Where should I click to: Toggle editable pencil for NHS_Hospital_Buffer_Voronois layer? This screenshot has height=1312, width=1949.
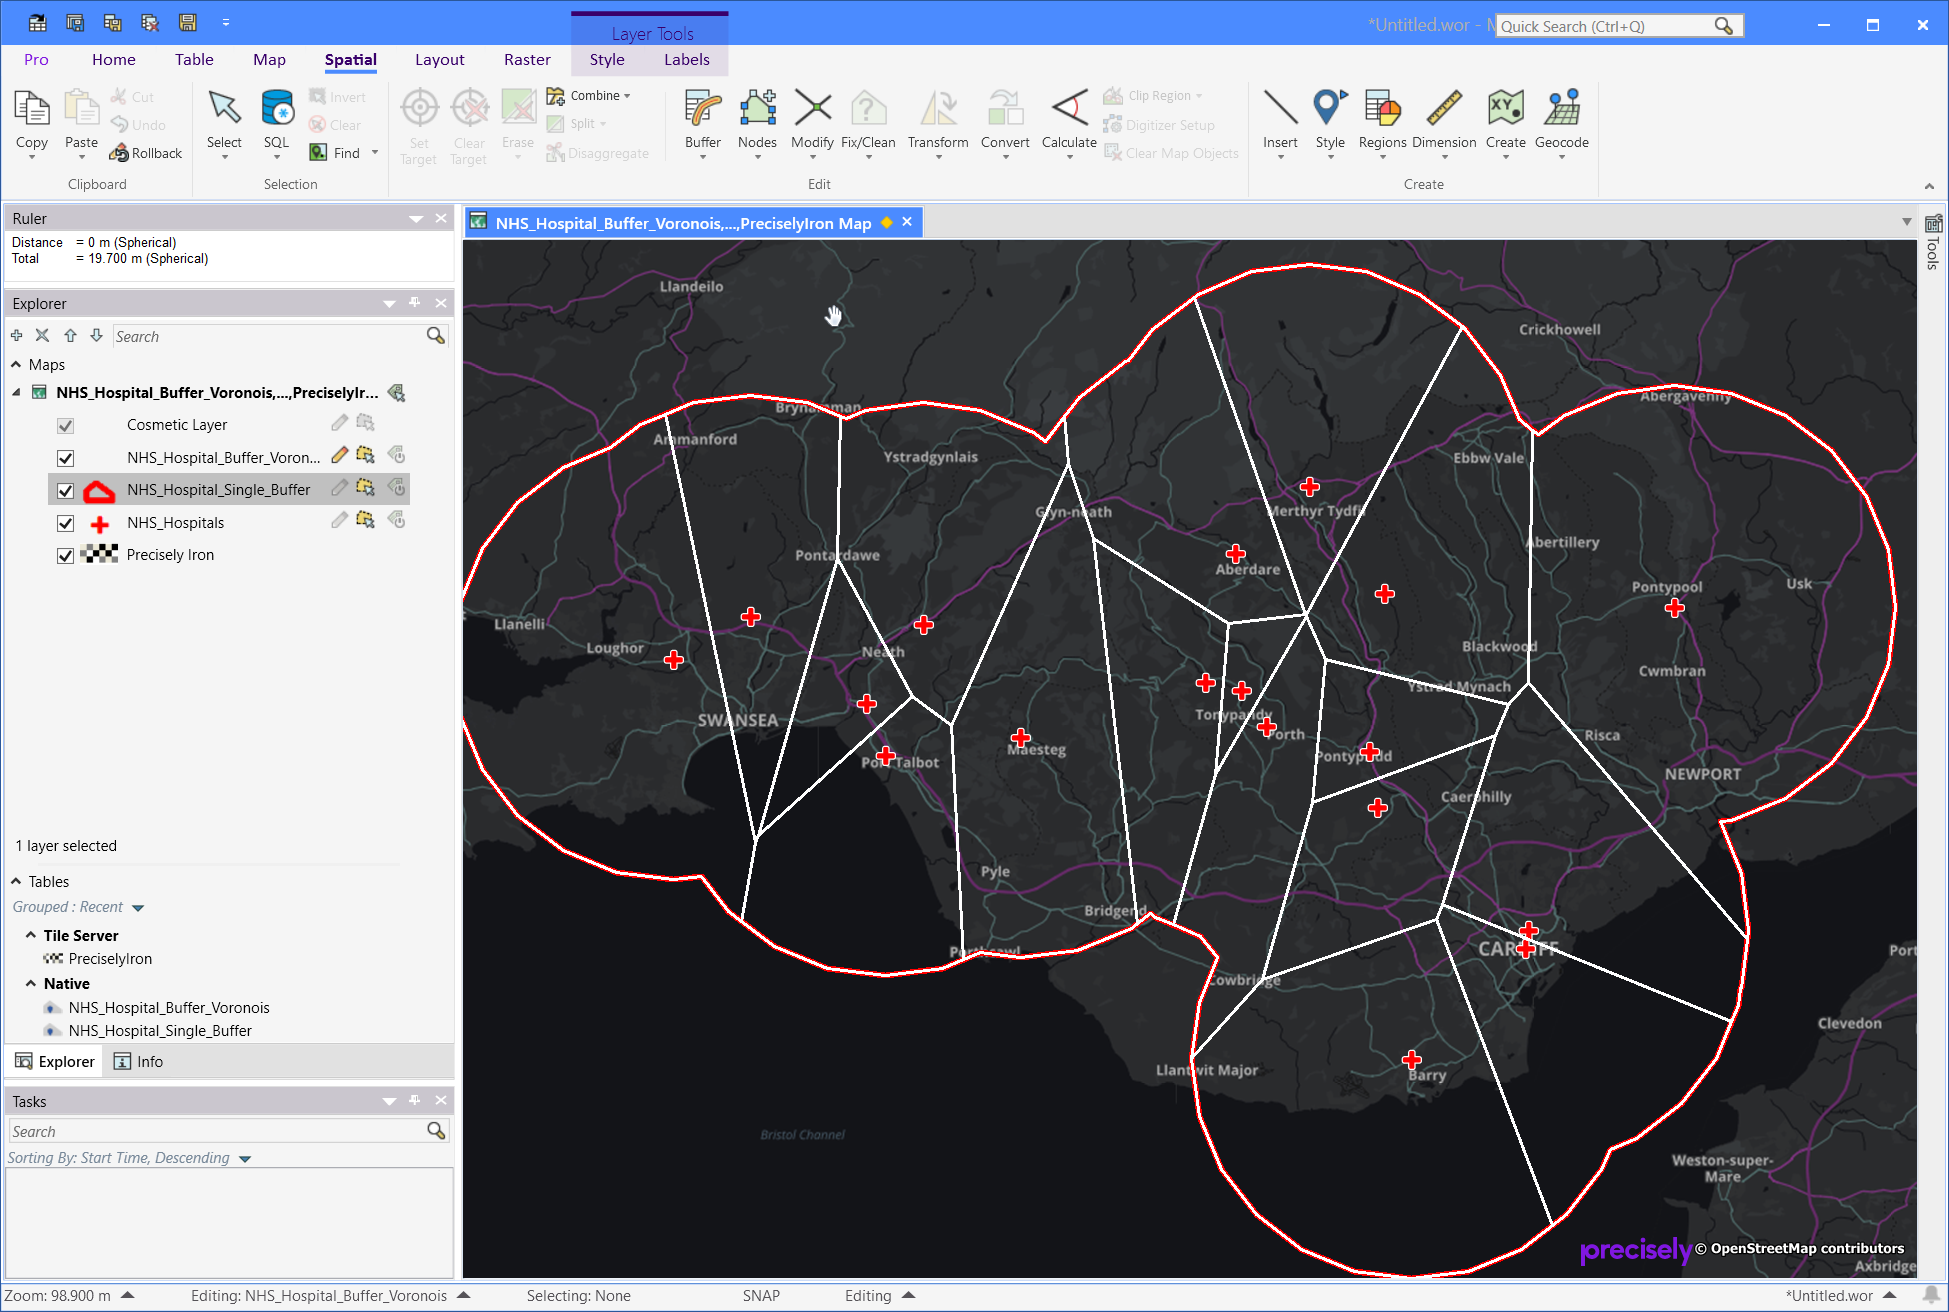tap(340, 456)
